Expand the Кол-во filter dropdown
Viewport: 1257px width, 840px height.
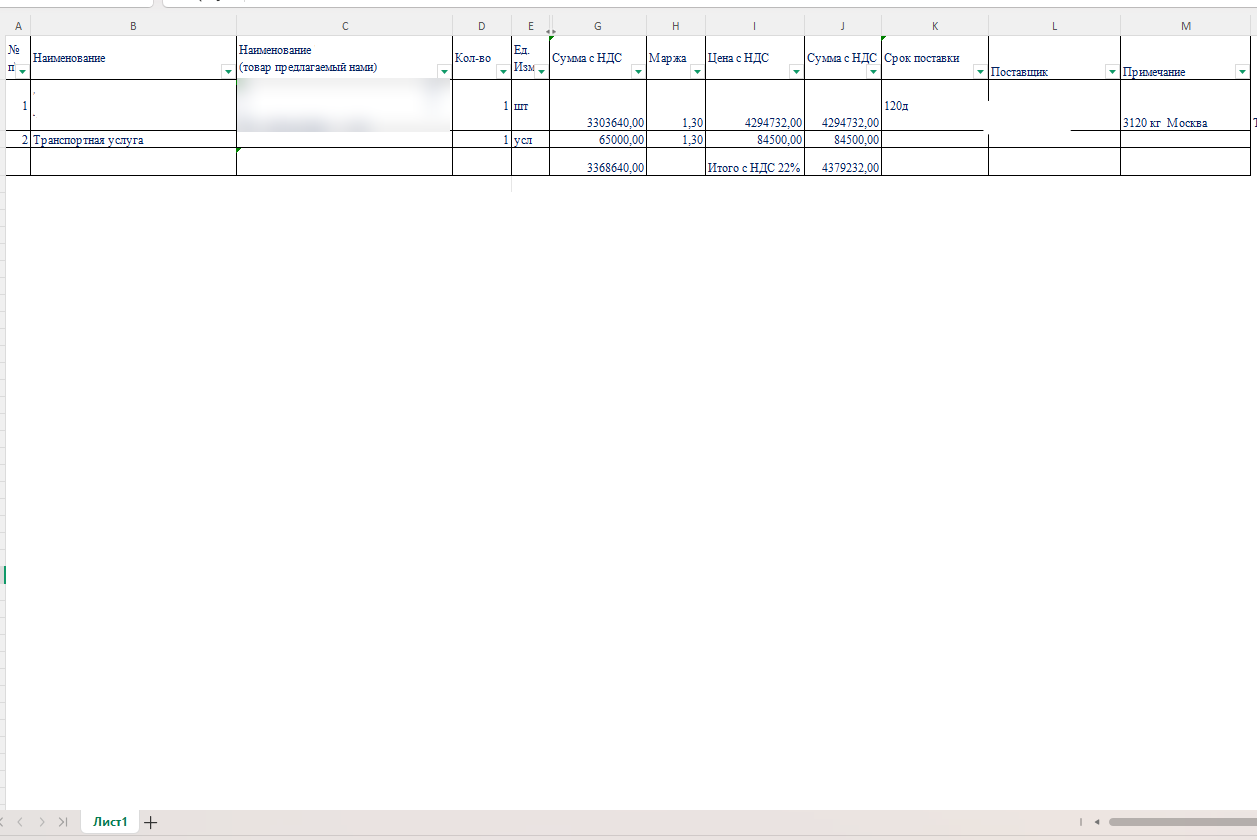[x=503, y=71]
